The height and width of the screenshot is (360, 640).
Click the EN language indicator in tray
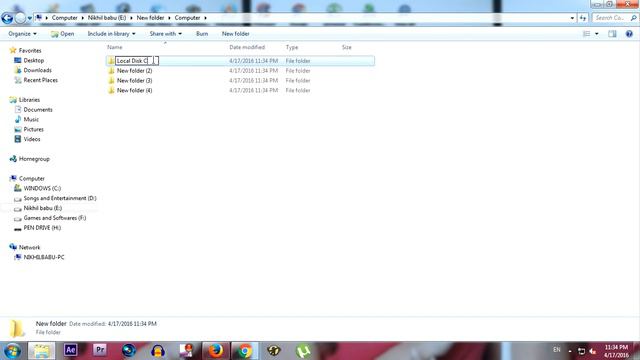(556, 350)
